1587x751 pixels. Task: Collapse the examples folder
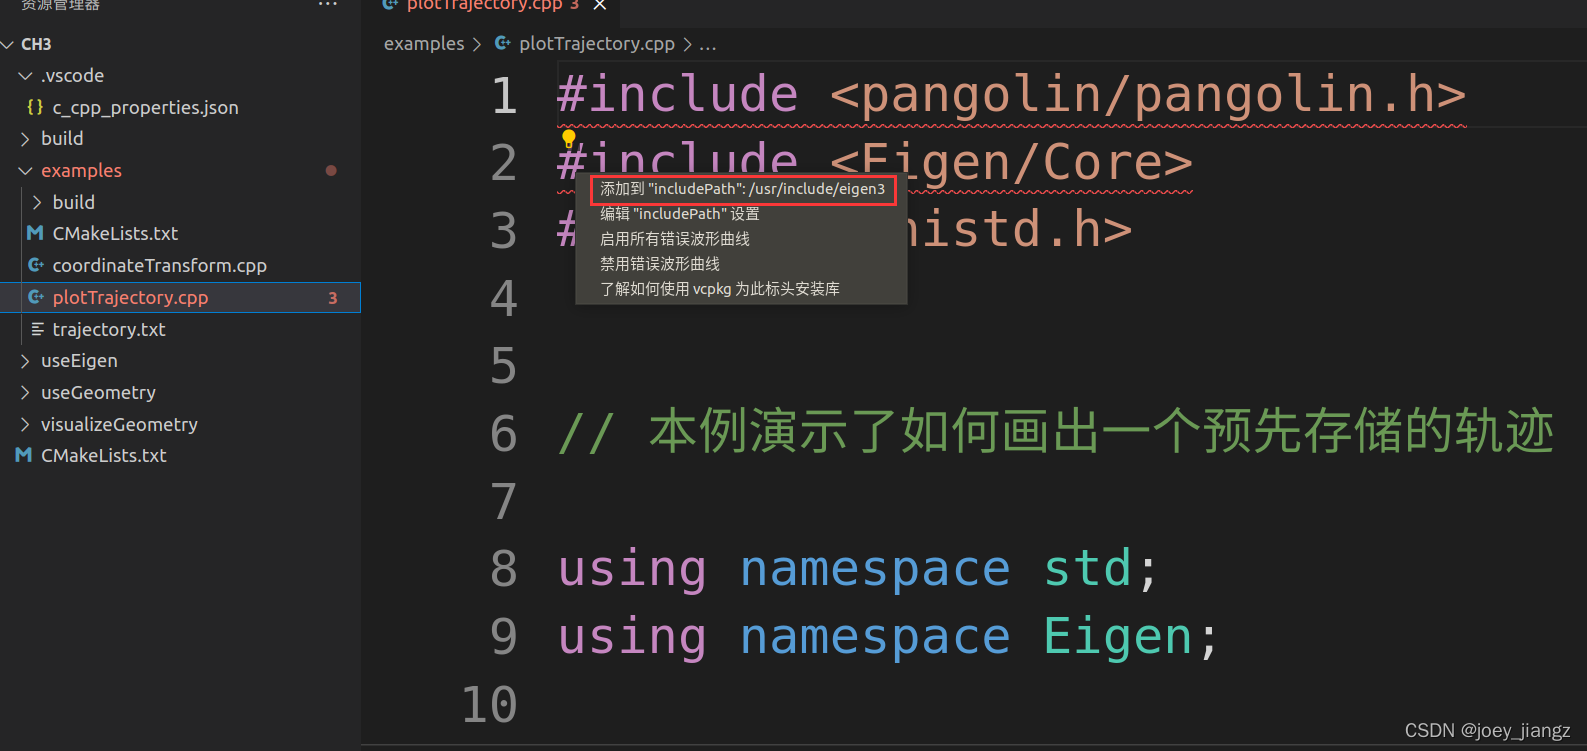coord(26,171)
